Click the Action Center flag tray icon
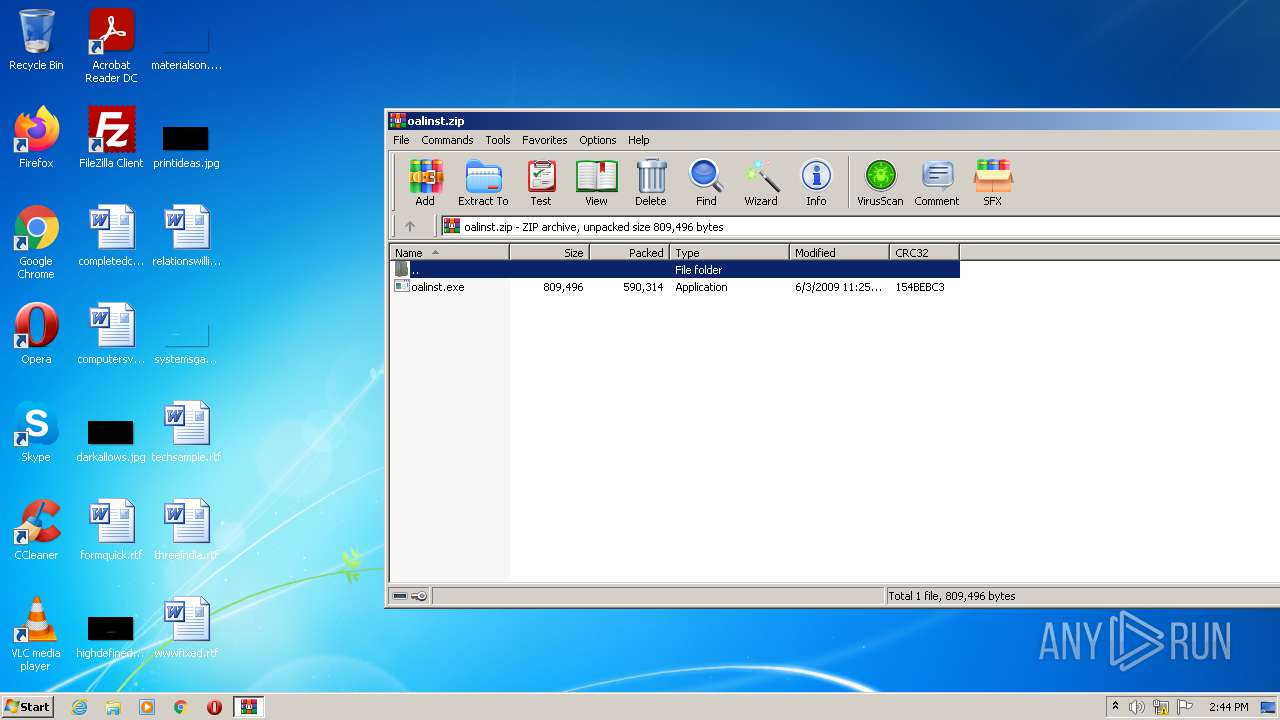The image size is (1280, 720). 1185,707
